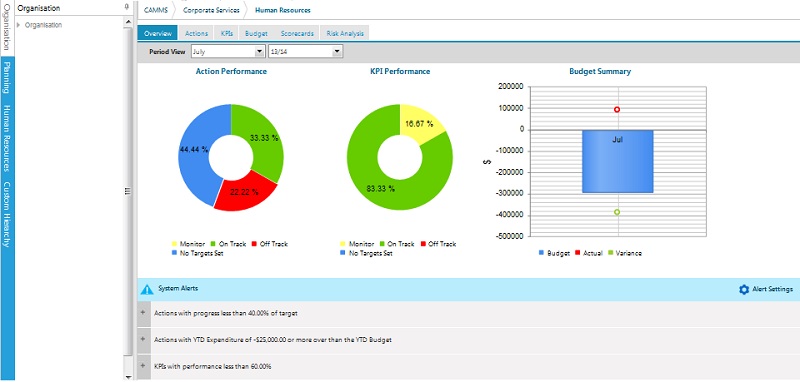Open the July period dropdown
Screen dimensions: 800x382
(x=260, y=52)
